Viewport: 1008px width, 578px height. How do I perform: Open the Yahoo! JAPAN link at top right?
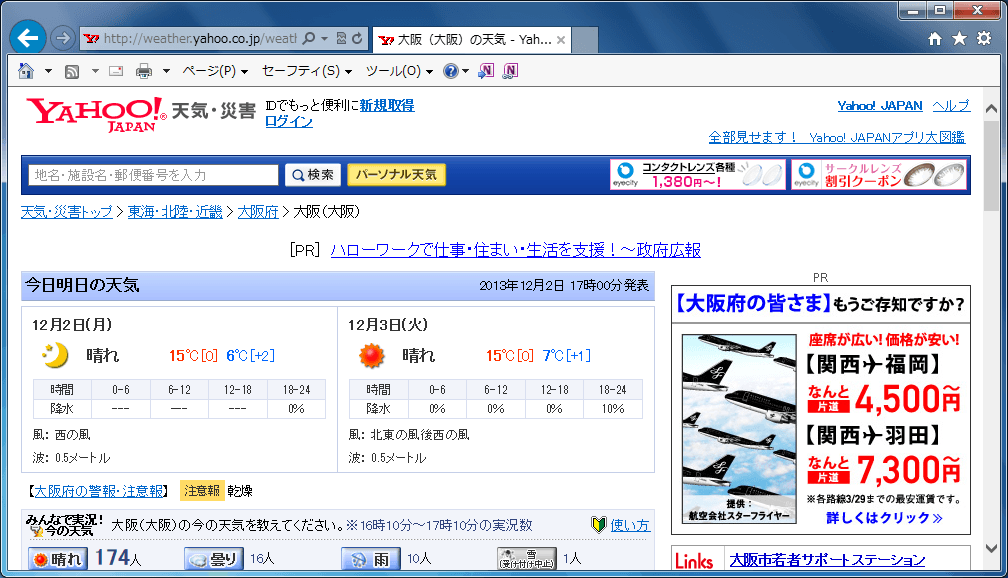[879, 105]
